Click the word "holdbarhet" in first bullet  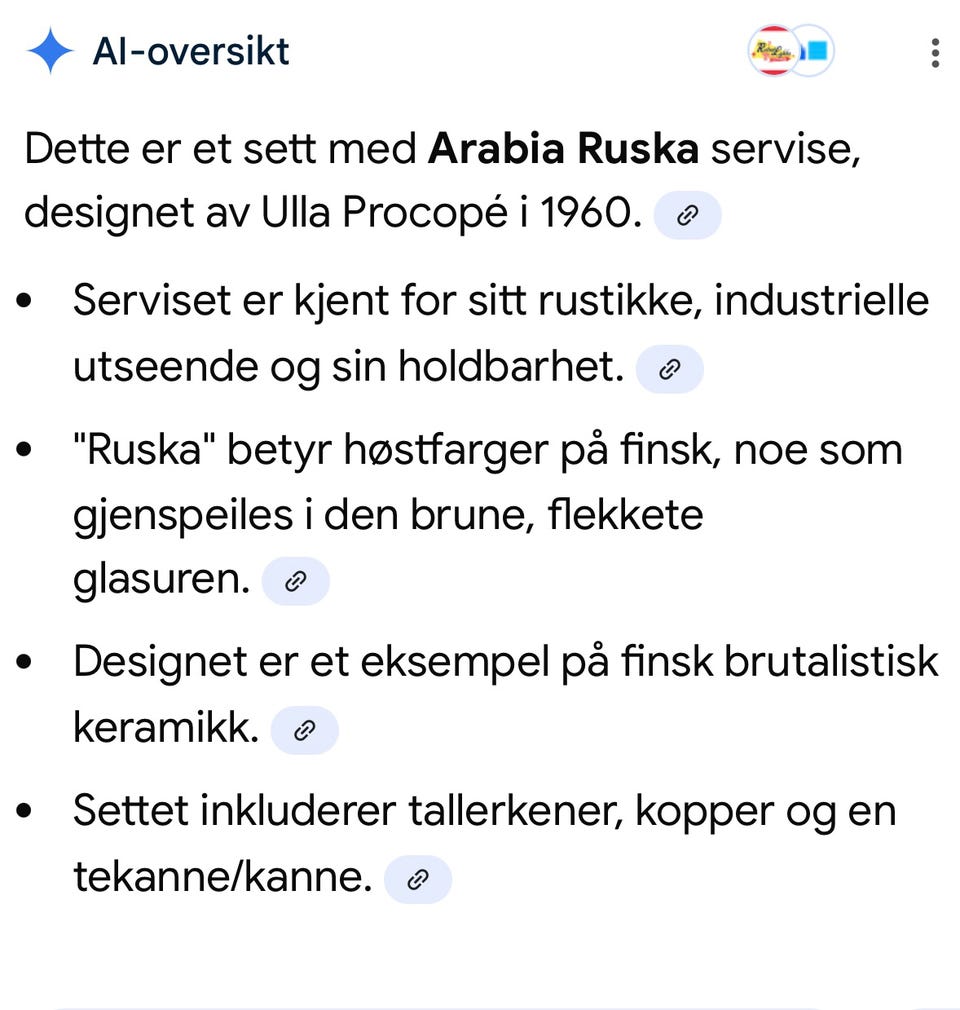tap(511, 366)
